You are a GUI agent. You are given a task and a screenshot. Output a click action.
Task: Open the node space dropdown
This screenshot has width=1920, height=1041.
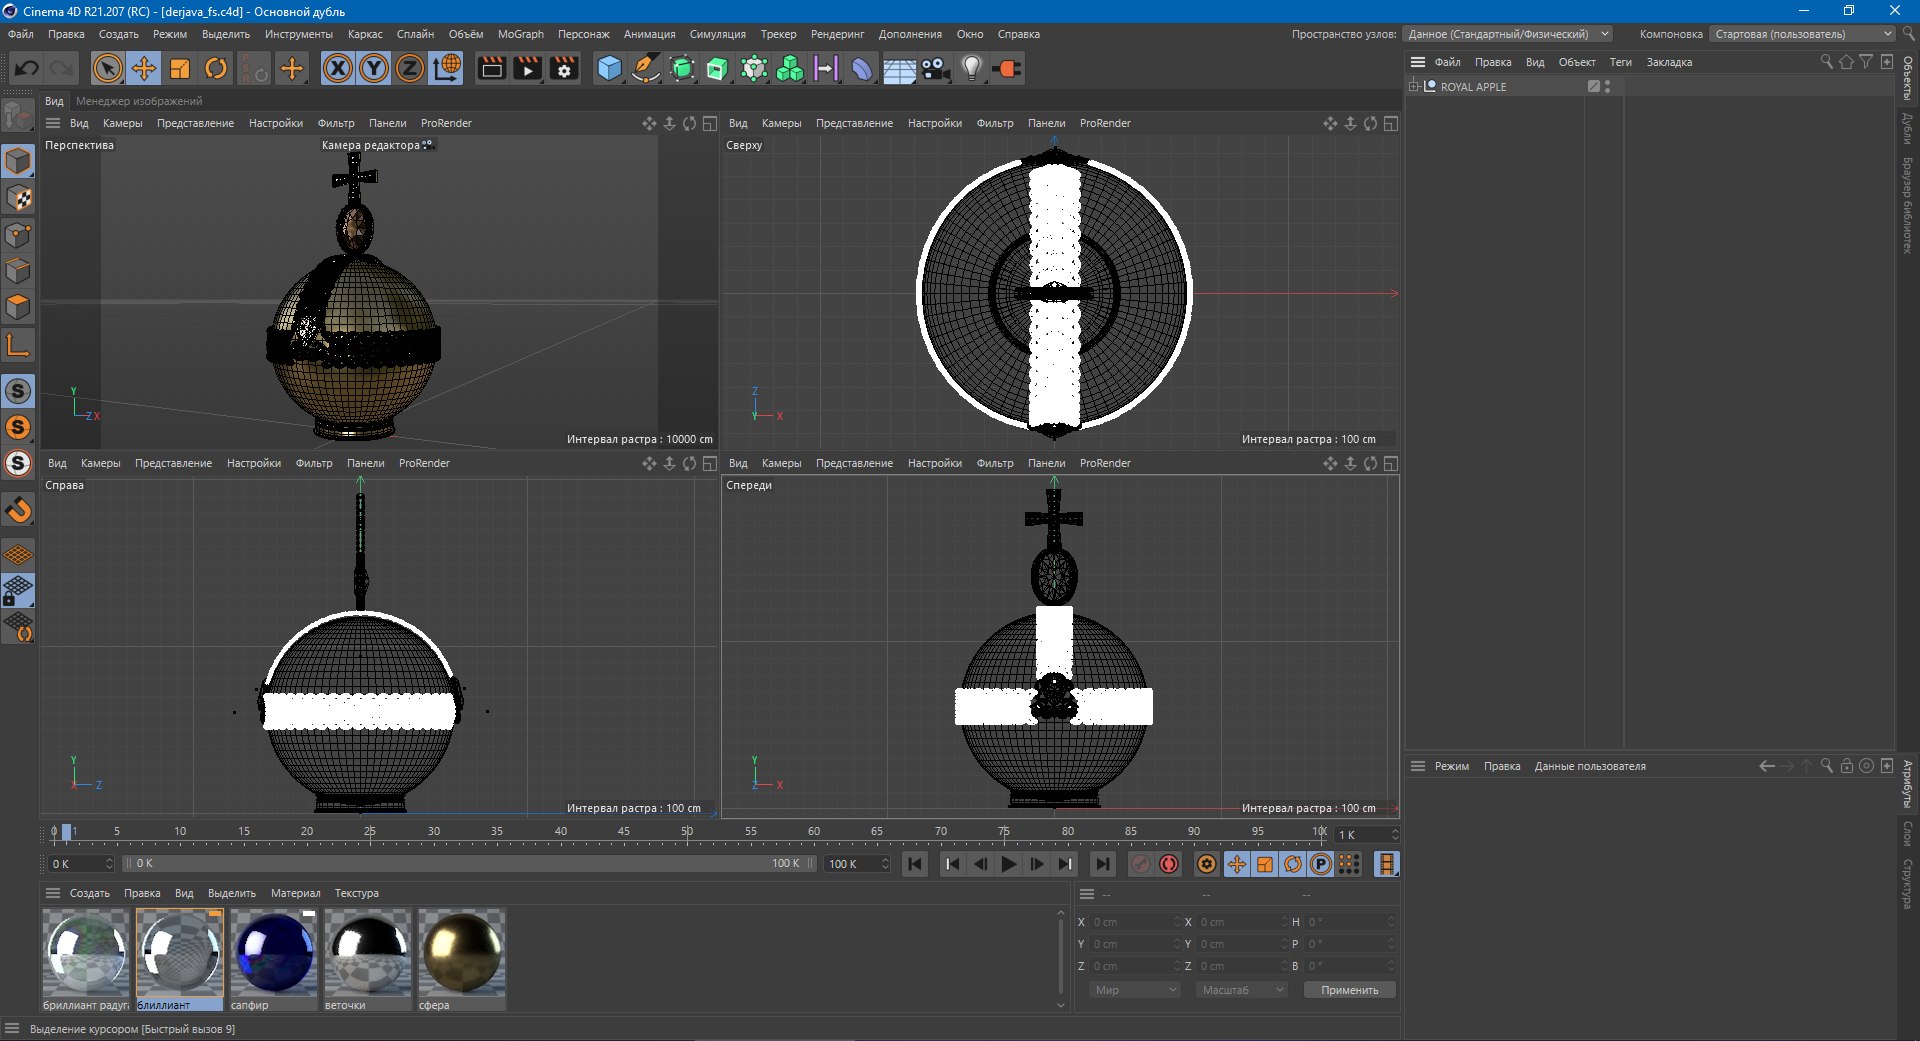pyautogui.click(x=1507, y=34)
